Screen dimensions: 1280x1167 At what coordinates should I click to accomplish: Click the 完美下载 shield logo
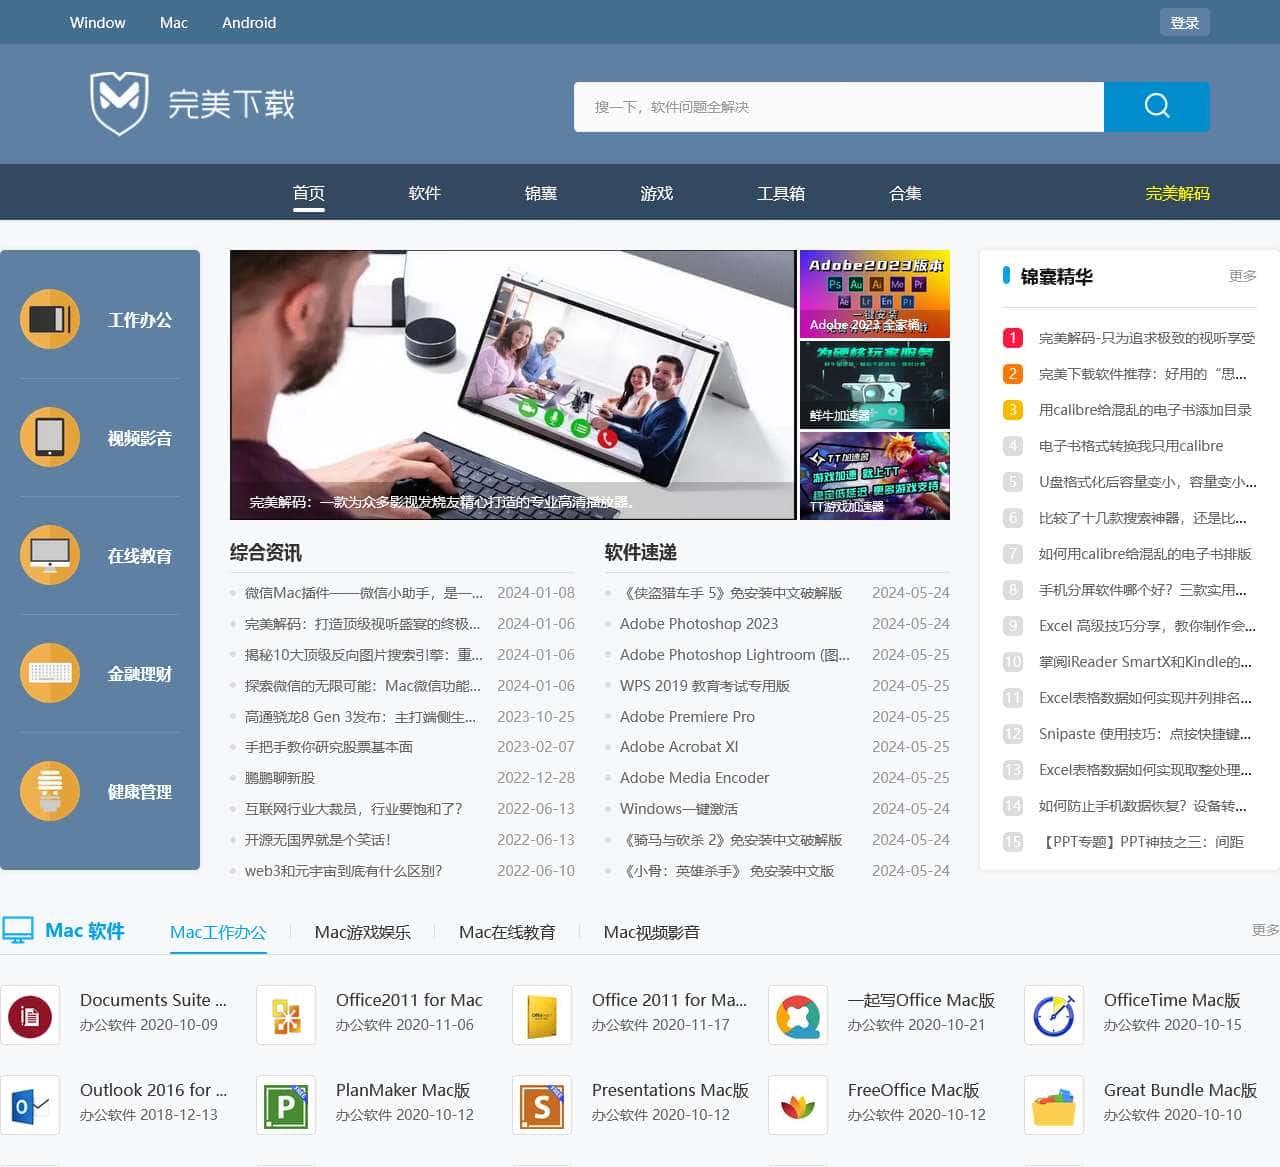pos(119,103)
